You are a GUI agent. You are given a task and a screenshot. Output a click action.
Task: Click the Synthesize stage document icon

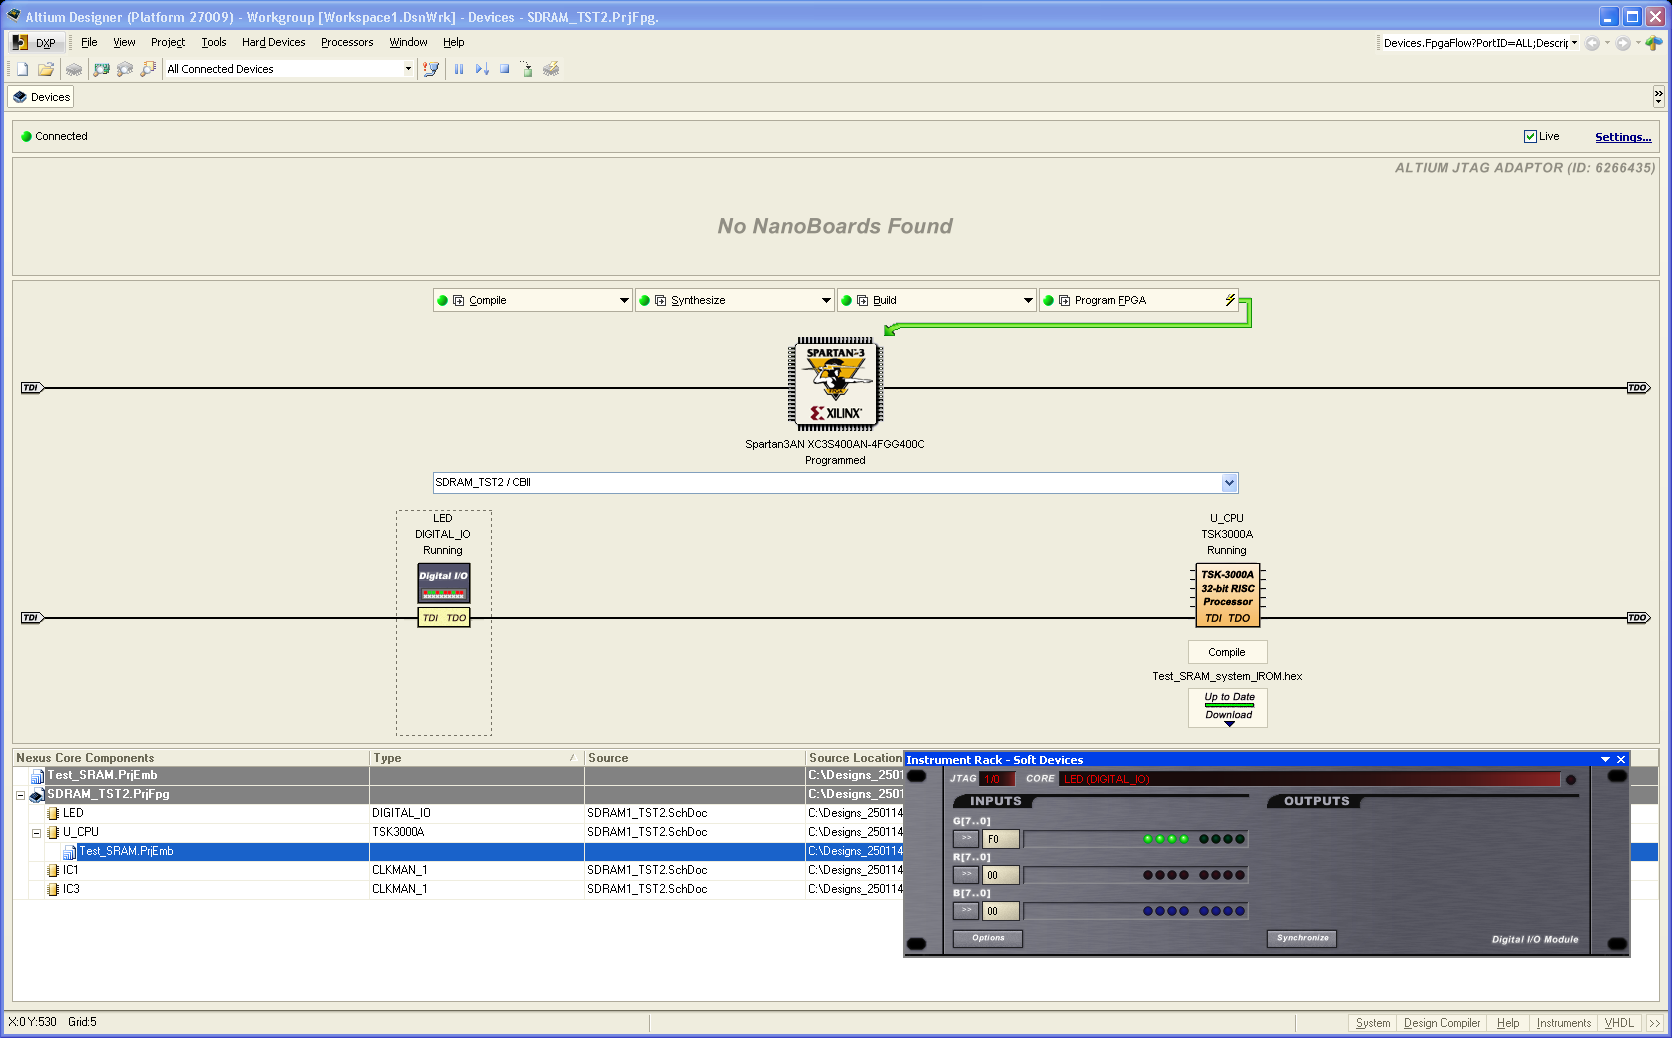[x=661, y=300]
